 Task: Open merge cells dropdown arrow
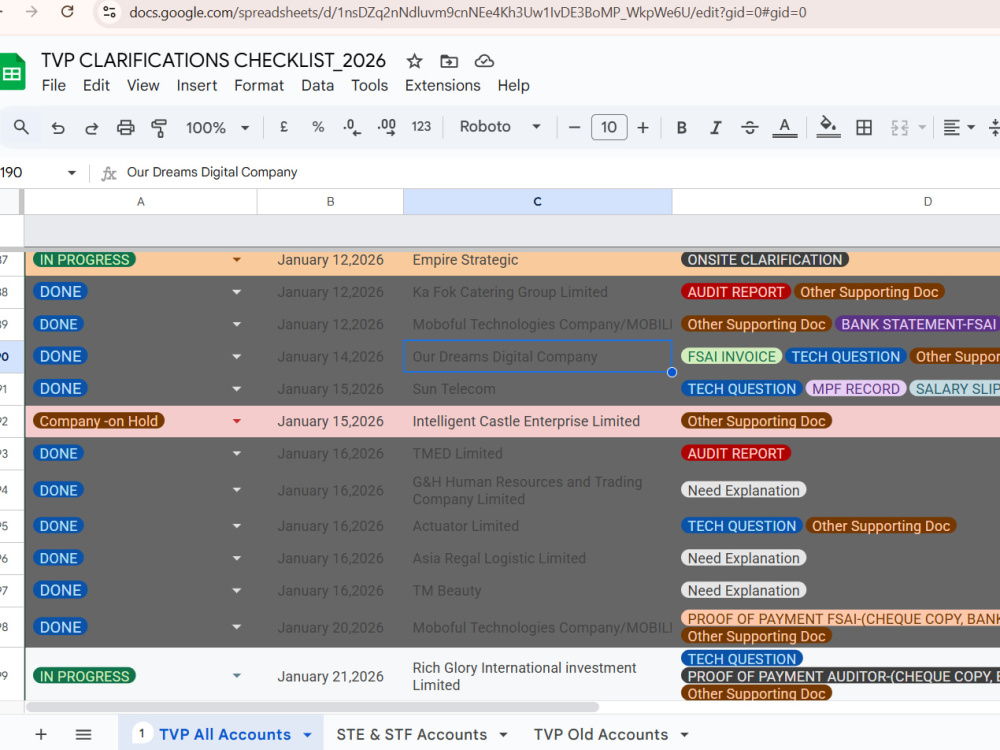click(922, 128)
